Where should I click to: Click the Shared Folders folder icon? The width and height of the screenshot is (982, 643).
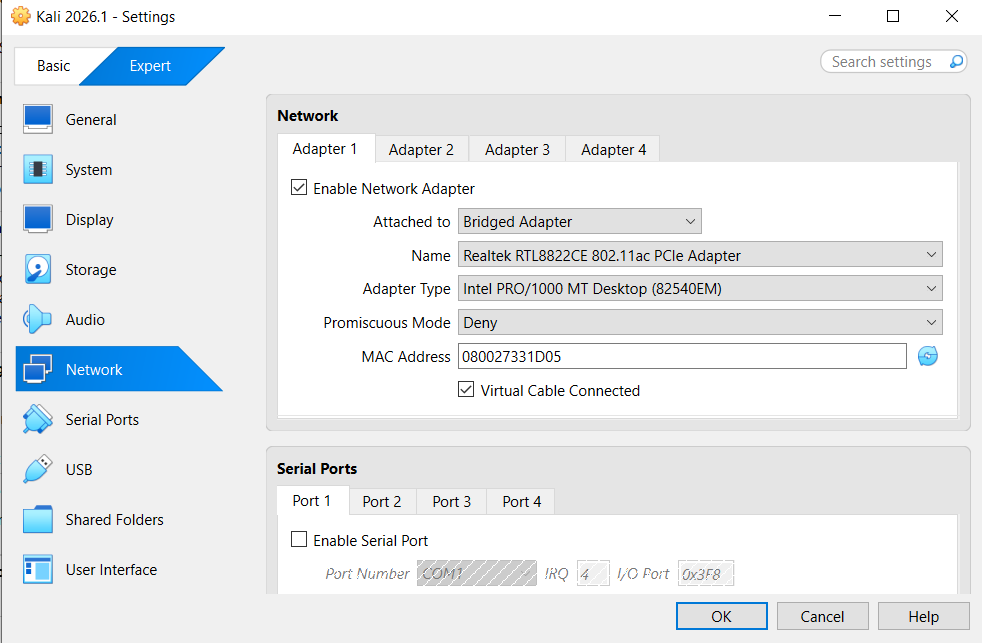tap(38, 520)
